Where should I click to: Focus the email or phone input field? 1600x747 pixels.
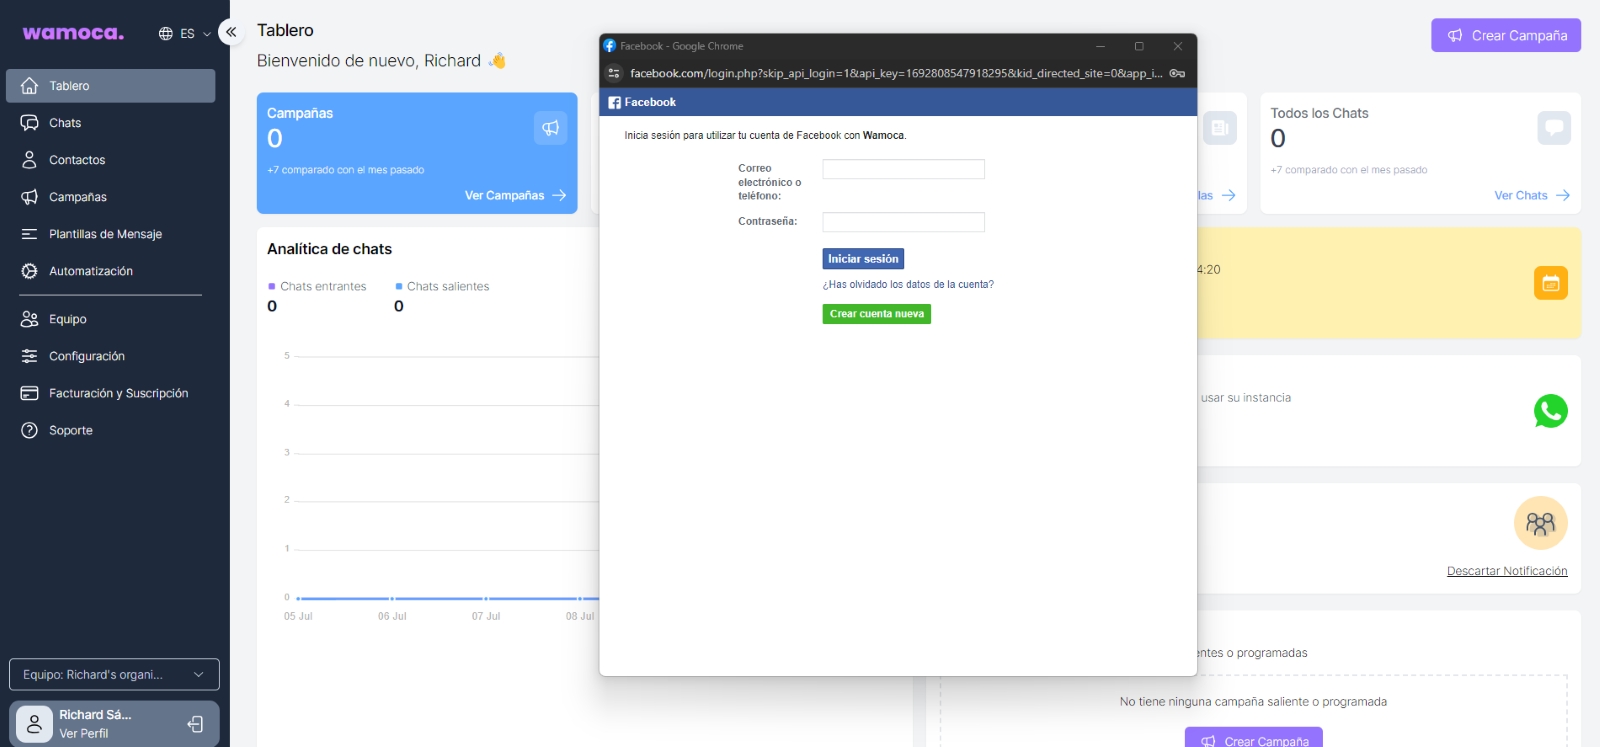tap(903, 169)
